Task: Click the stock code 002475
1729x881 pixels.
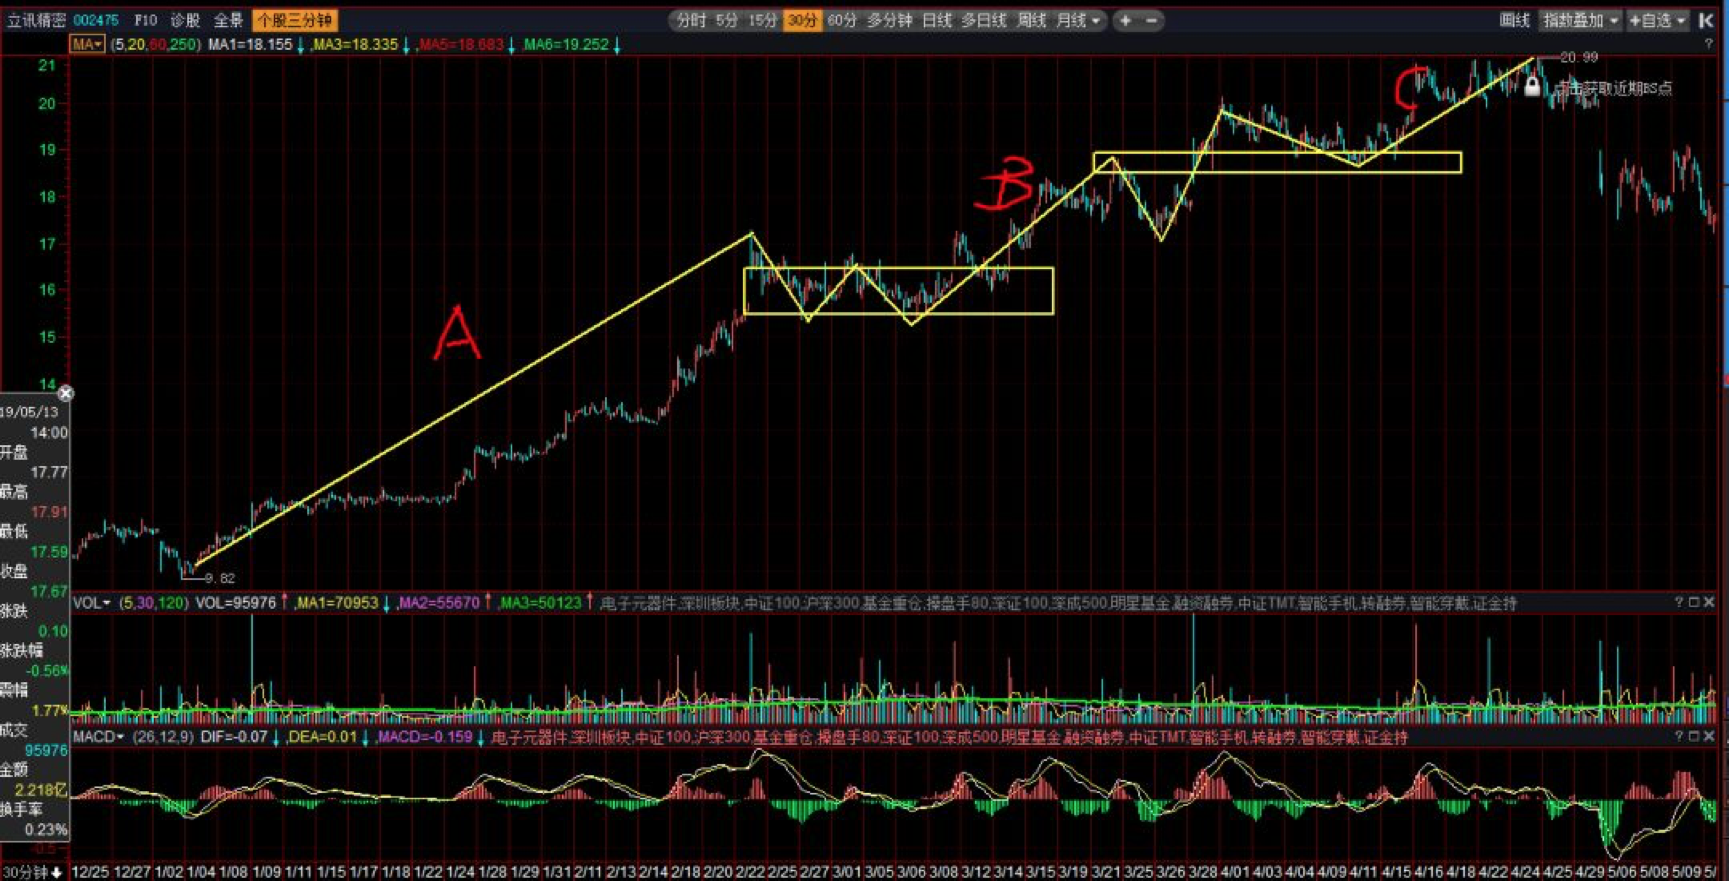Action: 96,20
